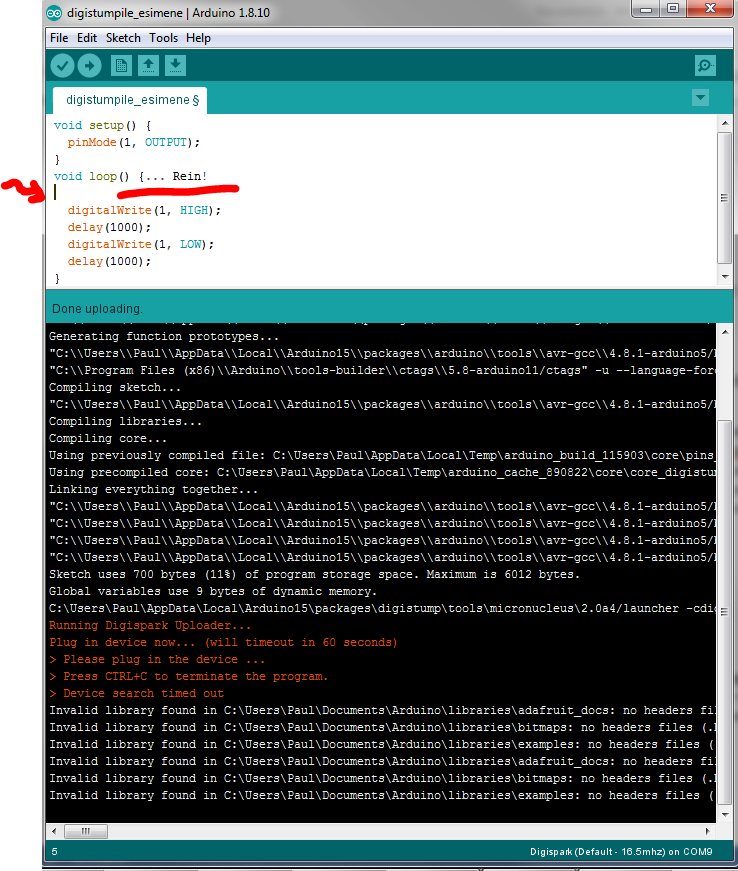Click the code editor scroll up arrow
The width and height of the screenshot is (738, 871).
724,123
